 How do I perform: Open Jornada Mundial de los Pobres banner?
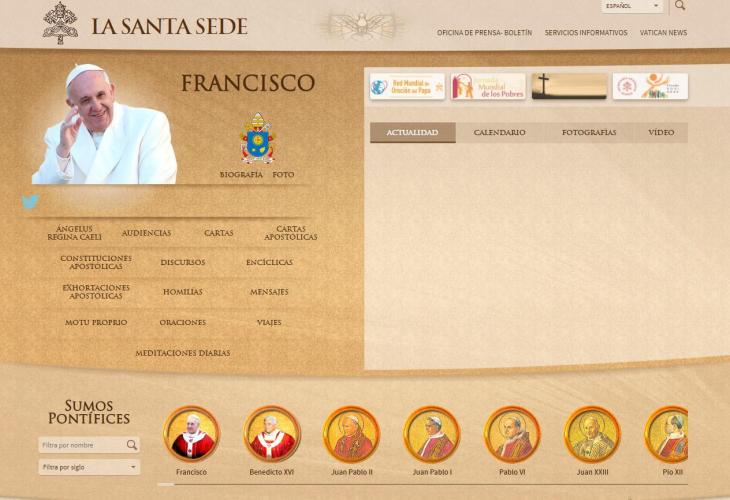point(487,86)
